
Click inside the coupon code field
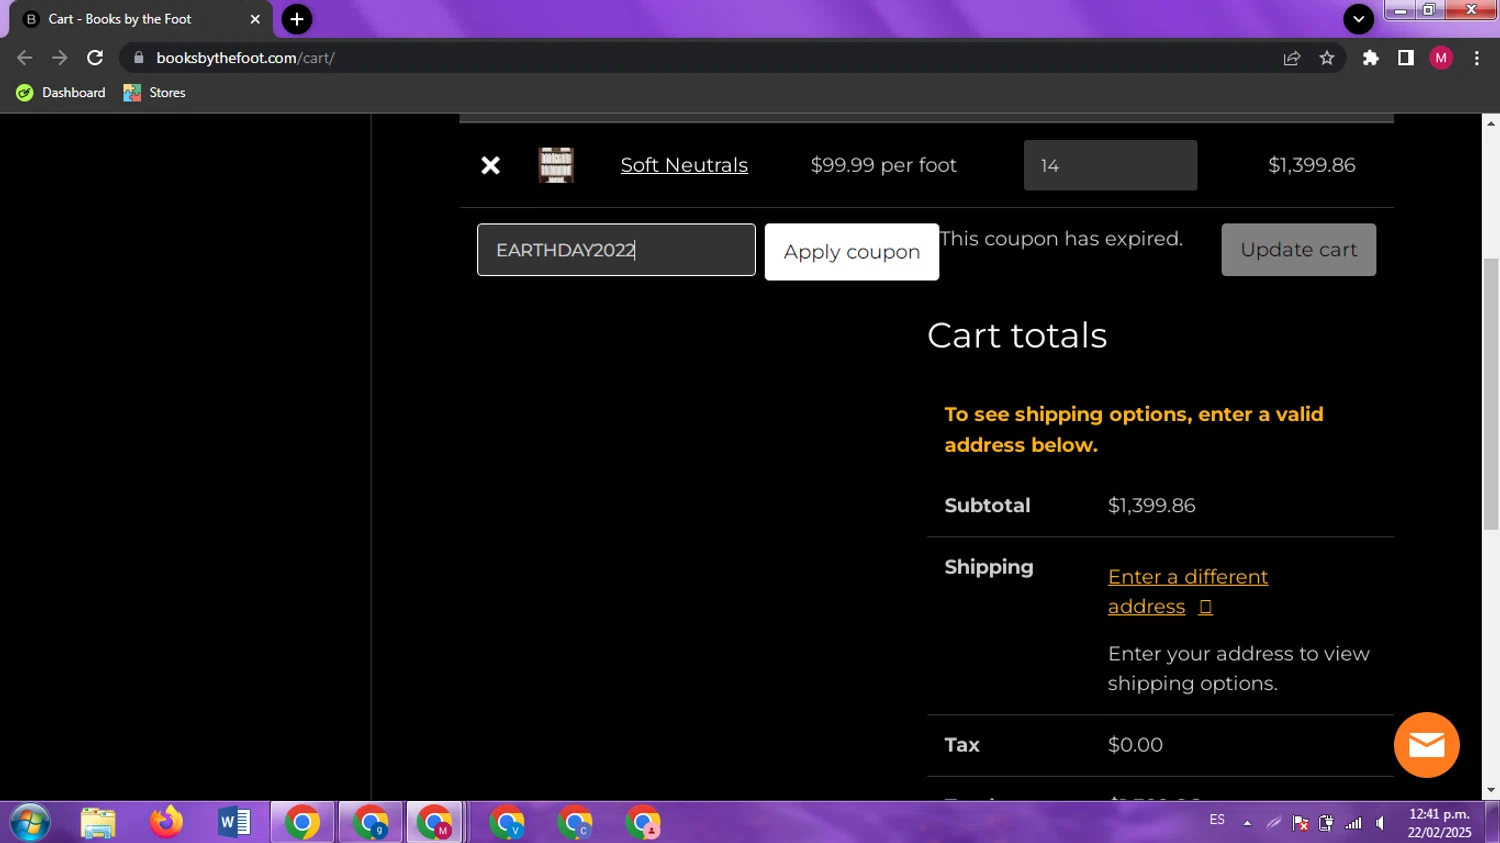(616, 250)
